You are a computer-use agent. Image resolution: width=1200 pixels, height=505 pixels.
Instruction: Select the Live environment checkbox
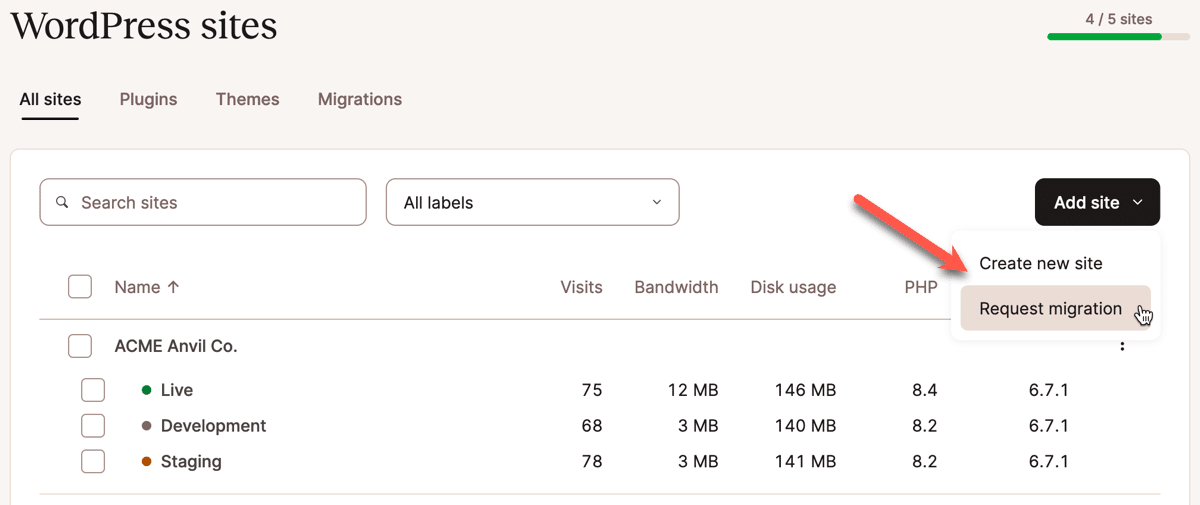93,390
